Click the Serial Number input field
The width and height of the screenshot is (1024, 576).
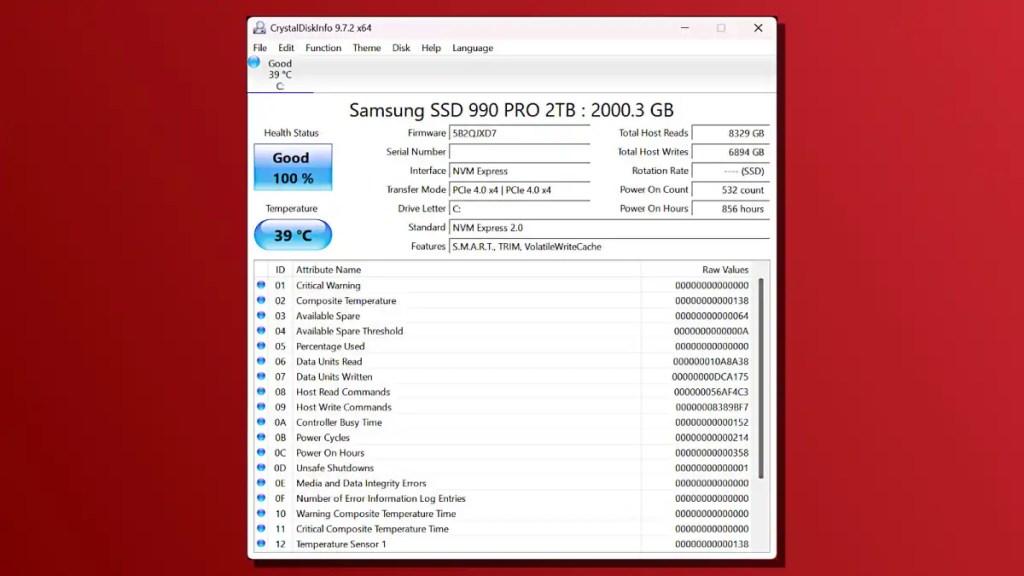[520, 152]
